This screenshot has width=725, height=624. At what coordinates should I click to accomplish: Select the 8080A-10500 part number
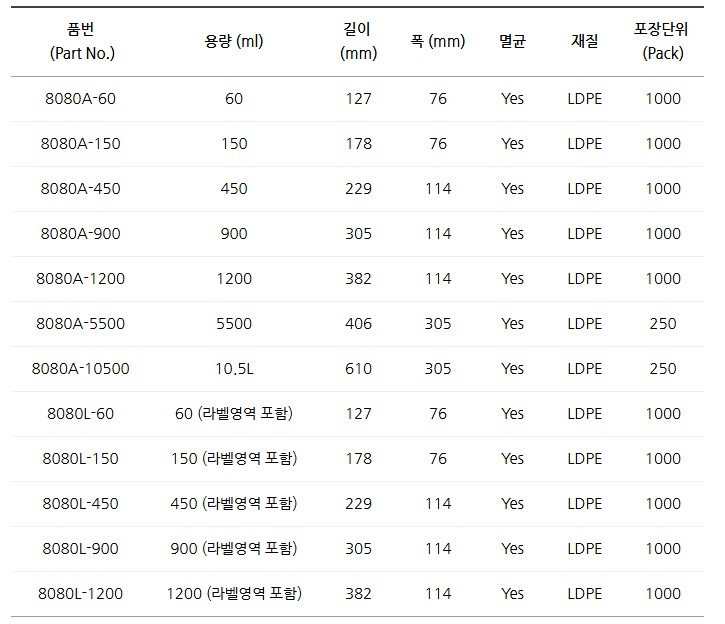point(80,369)
